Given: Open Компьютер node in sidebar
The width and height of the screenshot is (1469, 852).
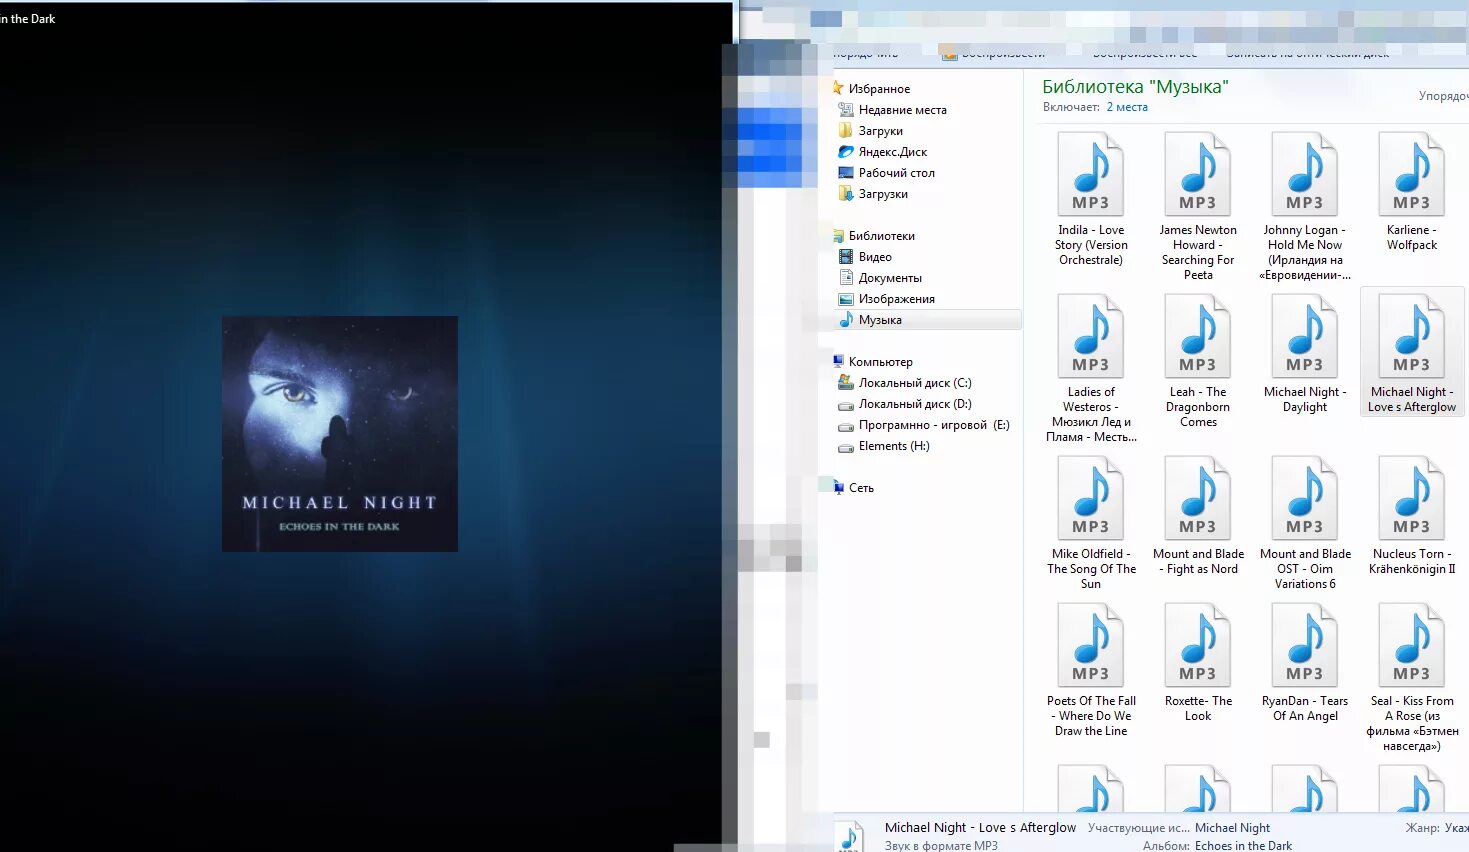Looking at the screenshot, I should (x=880, y=362).
